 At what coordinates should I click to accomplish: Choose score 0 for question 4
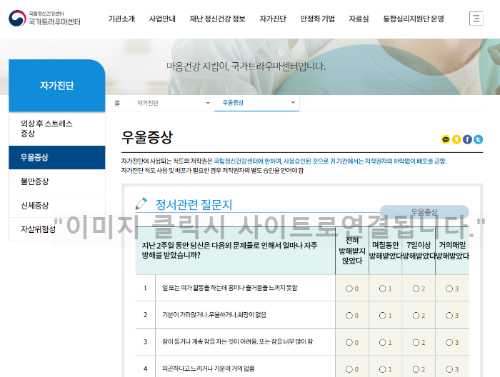[349, 369]
